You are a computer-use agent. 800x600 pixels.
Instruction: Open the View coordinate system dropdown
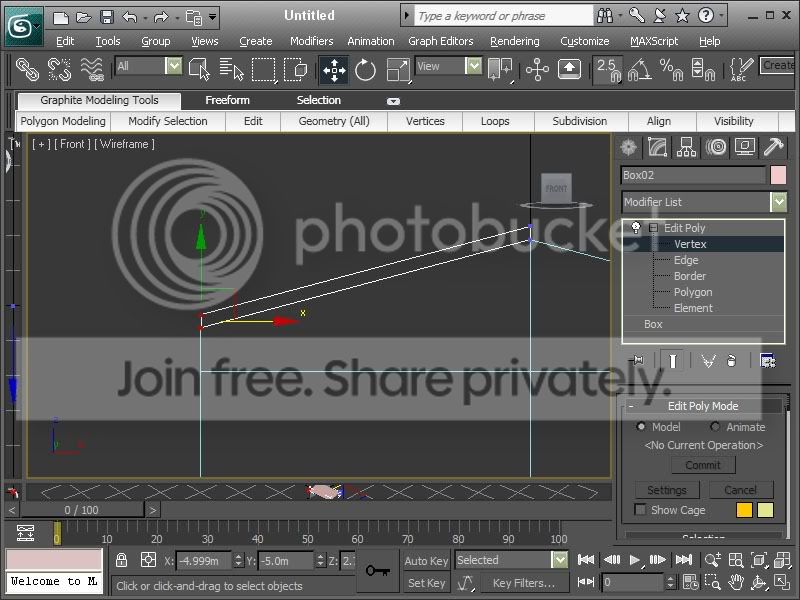pyautogui.click(x=473, y=66)
